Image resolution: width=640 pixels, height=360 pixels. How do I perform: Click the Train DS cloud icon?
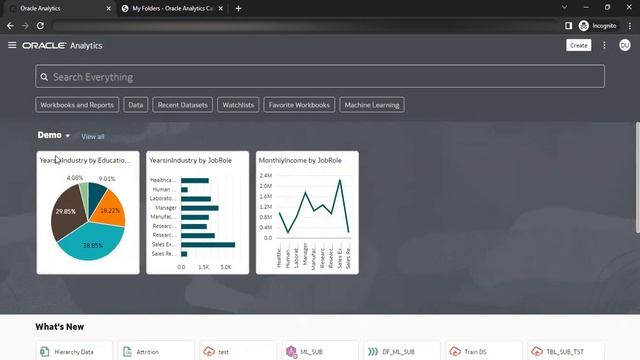point(455,351)
